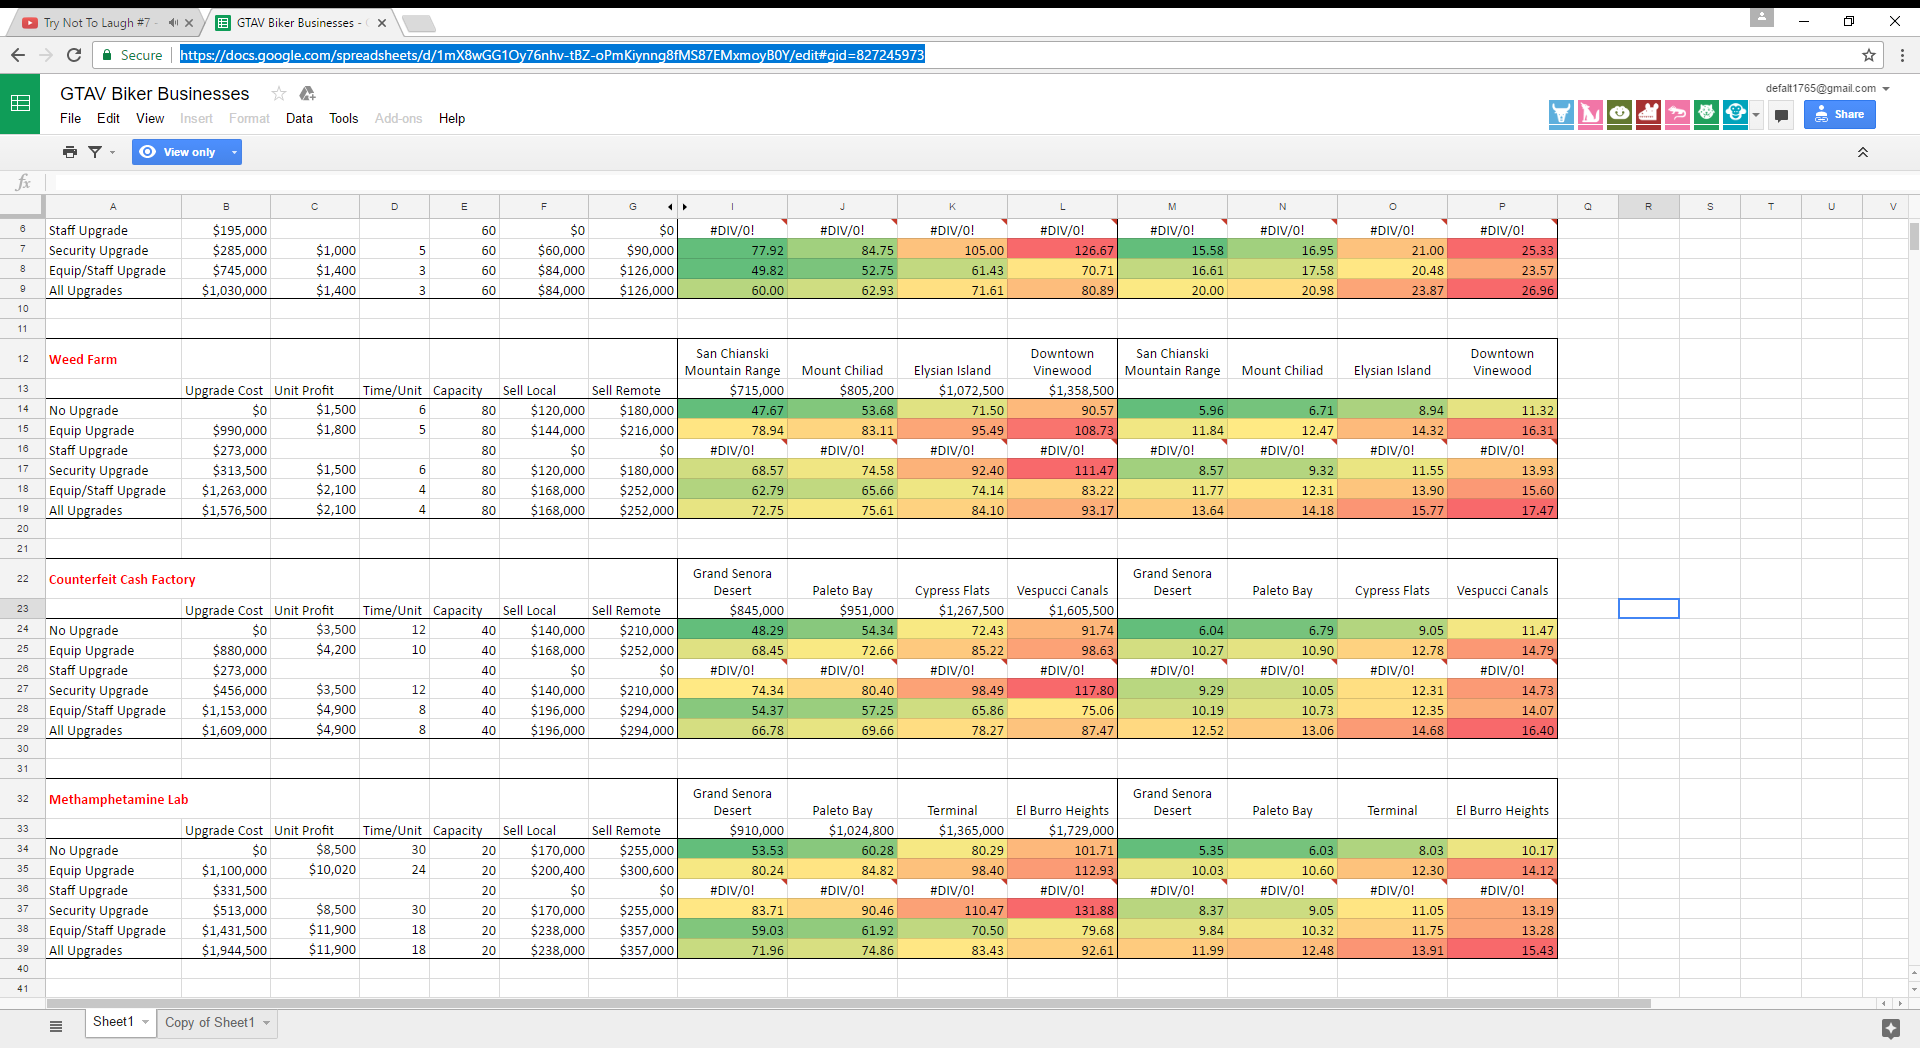Select the green leopard viewer avatar
1920x1048 pixels.
click(x=1706, y=114)
